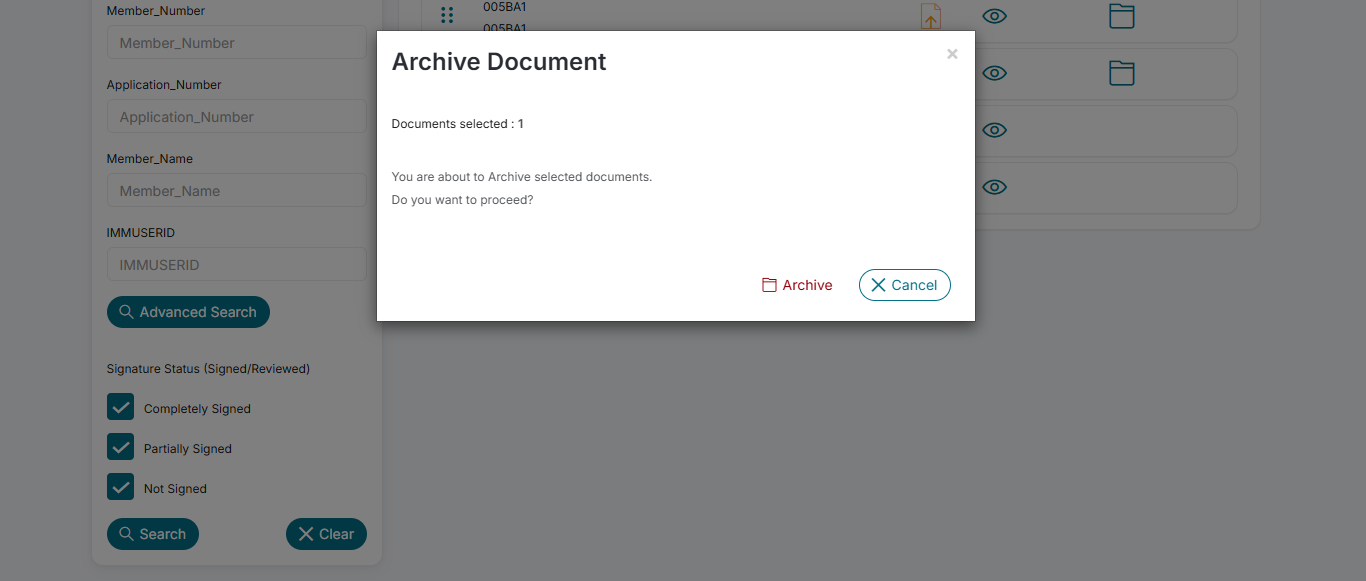The width and height of the screenshot is (1366, 581).
Task: Cancel the Archive Document dialog
Action: pos(904,285)
